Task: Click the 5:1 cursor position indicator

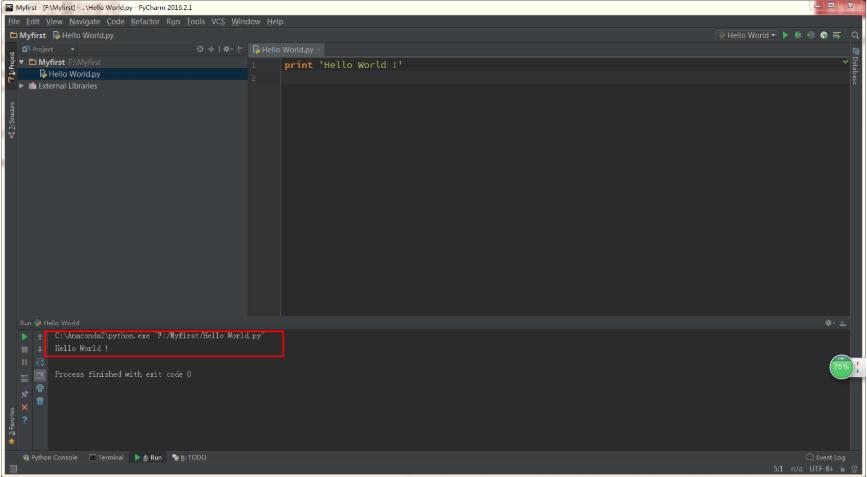Action: coord(778,469)
